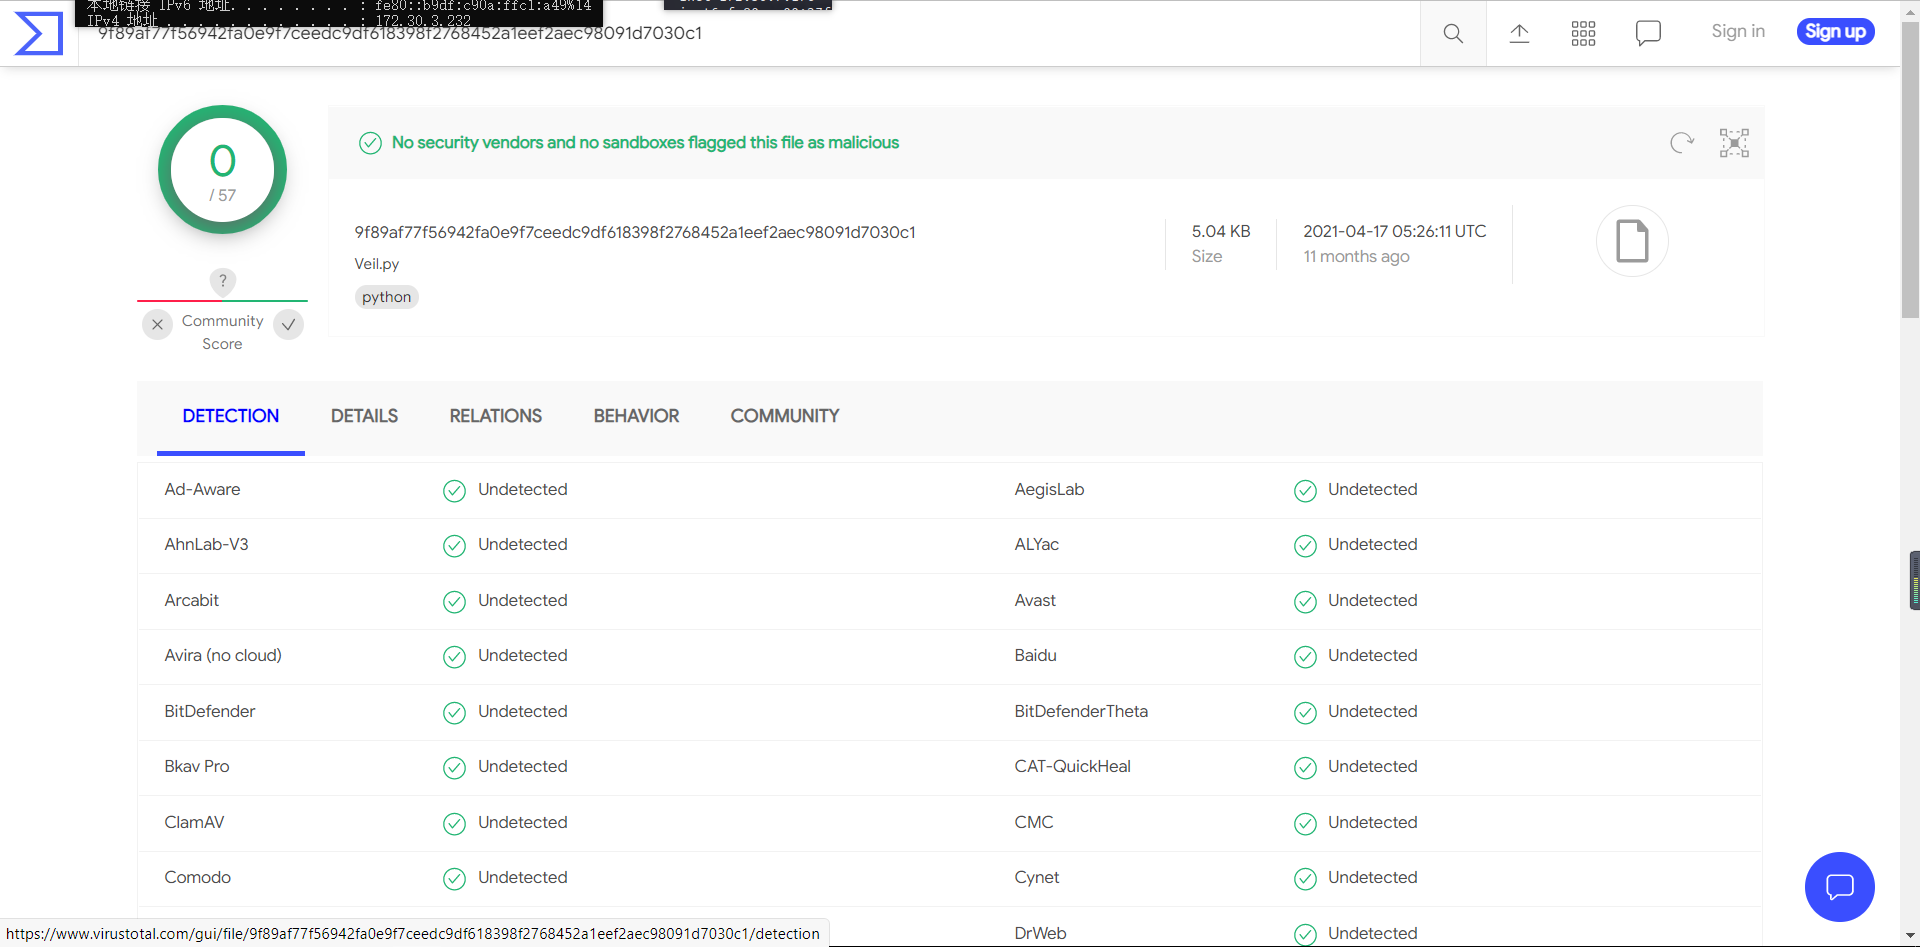The image size is (1920, 947).
Task: Click the reanalyze file icon
Action: 1682,143
